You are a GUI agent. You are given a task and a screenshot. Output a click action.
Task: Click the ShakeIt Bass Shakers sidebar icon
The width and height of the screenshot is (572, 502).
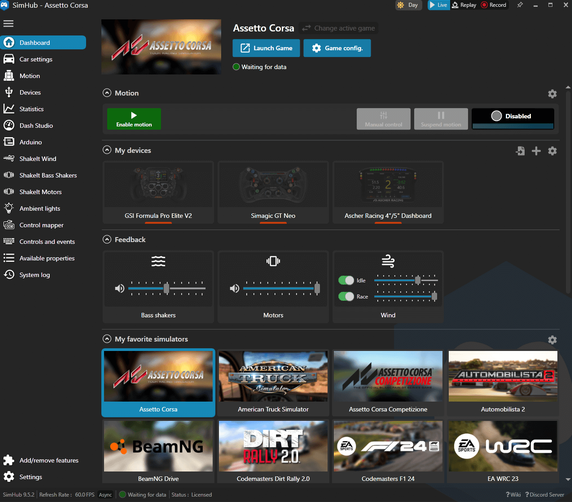[x=9, y=175]
